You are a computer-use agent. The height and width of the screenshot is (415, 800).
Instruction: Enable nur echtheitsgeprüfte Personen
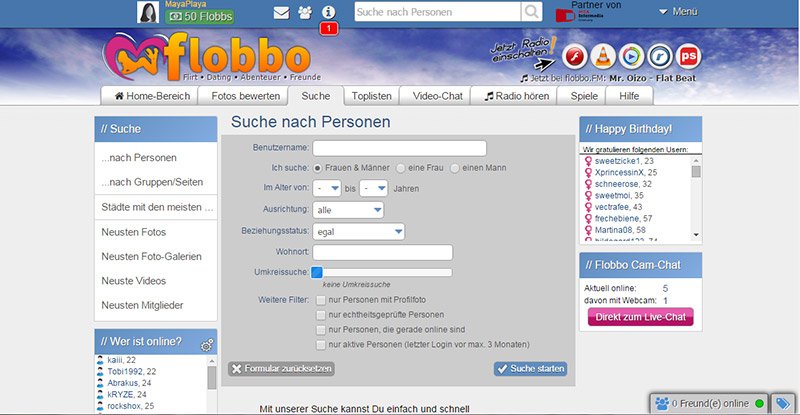pyautogui.click(x=320, y=315)
